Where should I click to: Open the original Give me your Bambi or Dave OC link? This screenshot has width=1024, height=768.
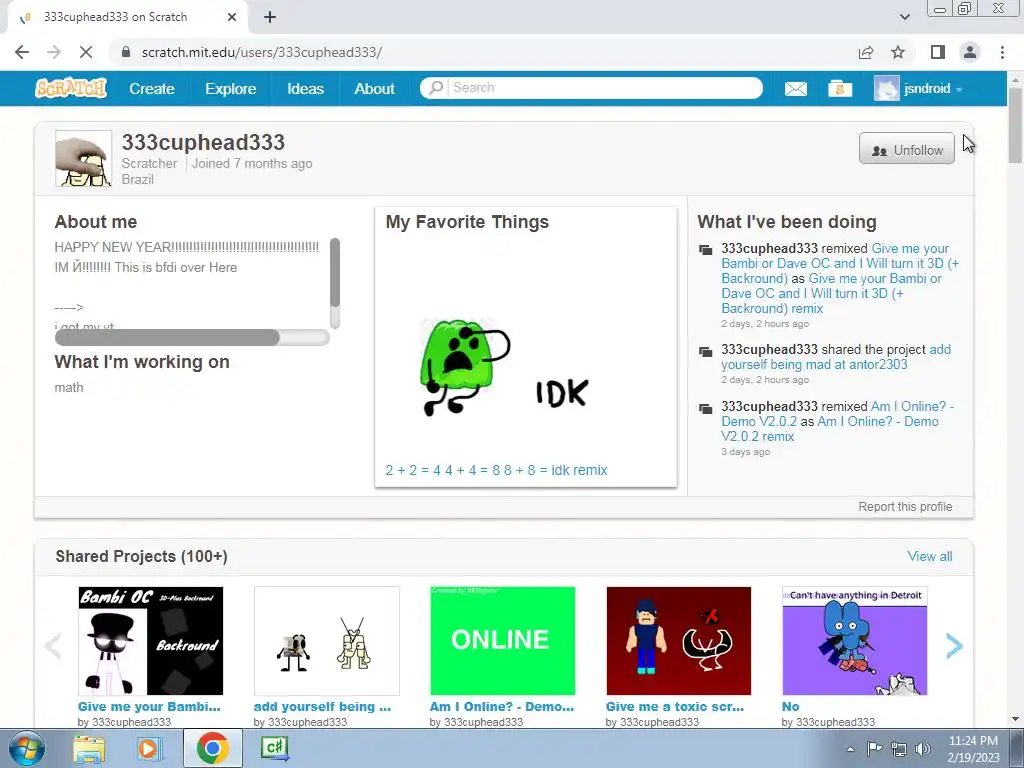(840, 263)
